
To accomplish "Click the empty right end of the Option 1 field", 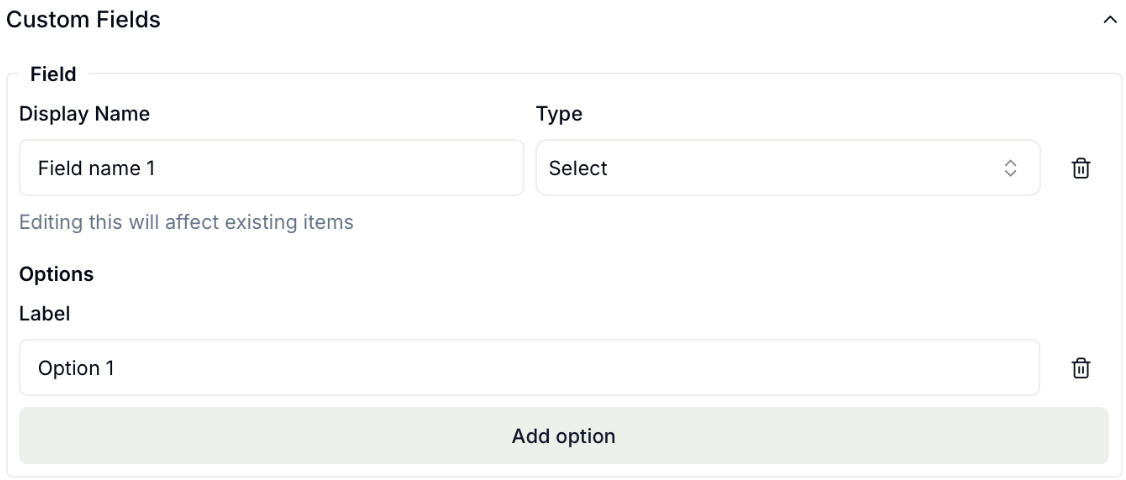I will [980, 368].
